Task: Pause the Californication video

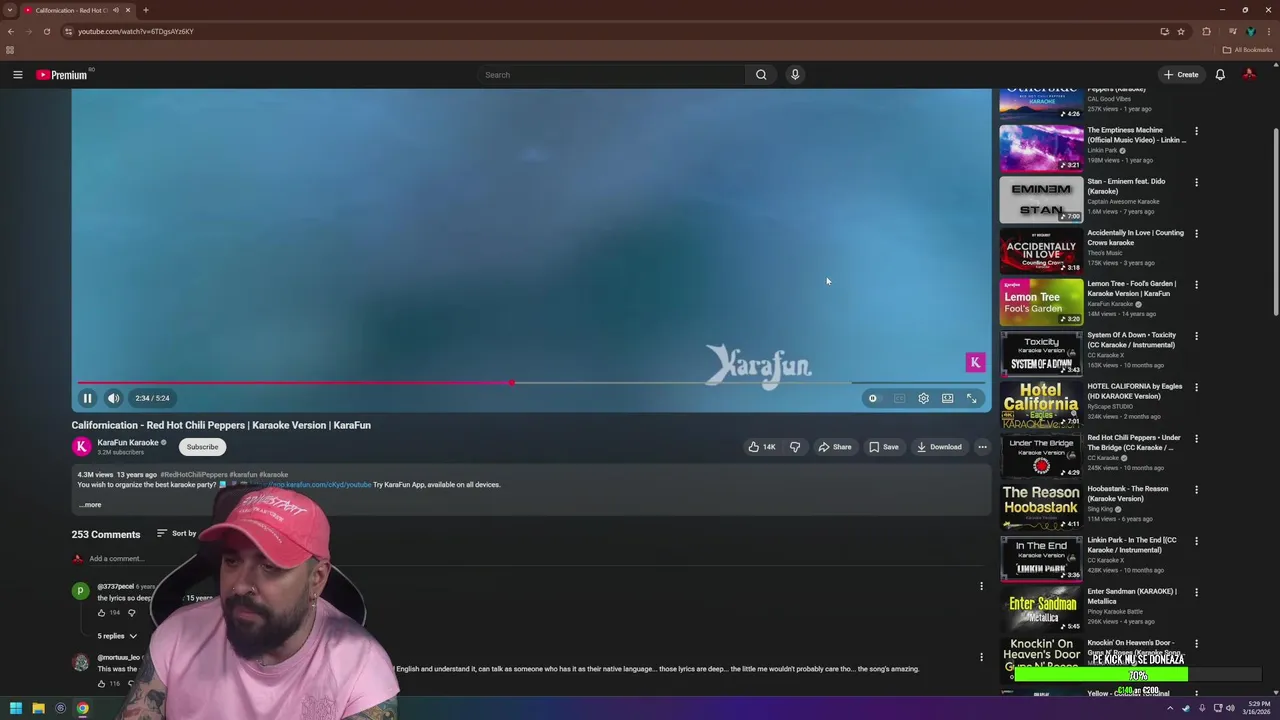Action: click(87, 398)
